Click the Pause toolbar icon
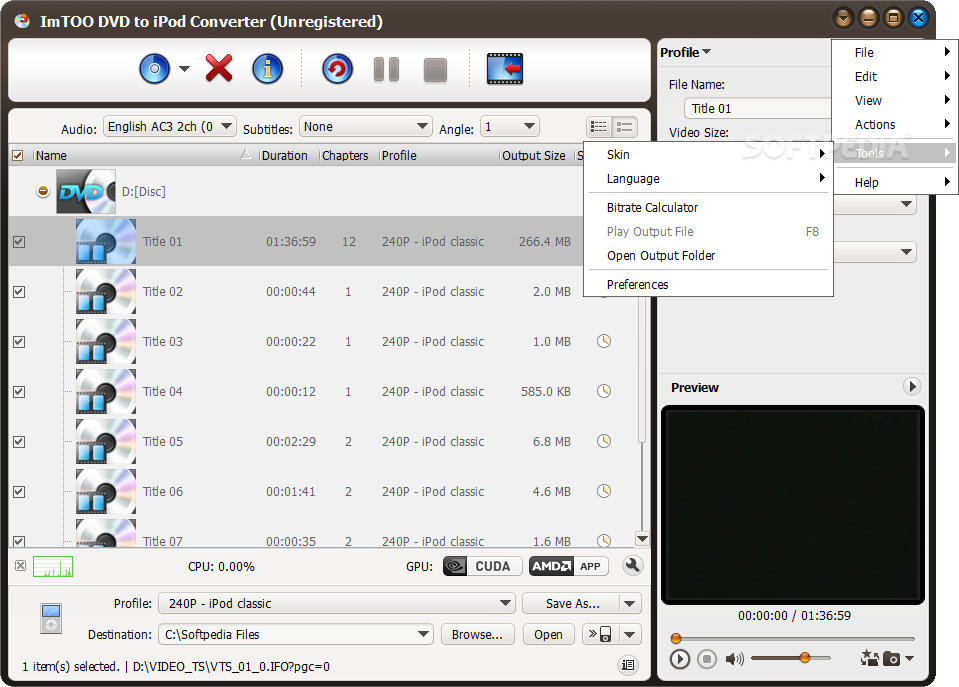Viewport: 959px width, 687px height. [387, 69]
